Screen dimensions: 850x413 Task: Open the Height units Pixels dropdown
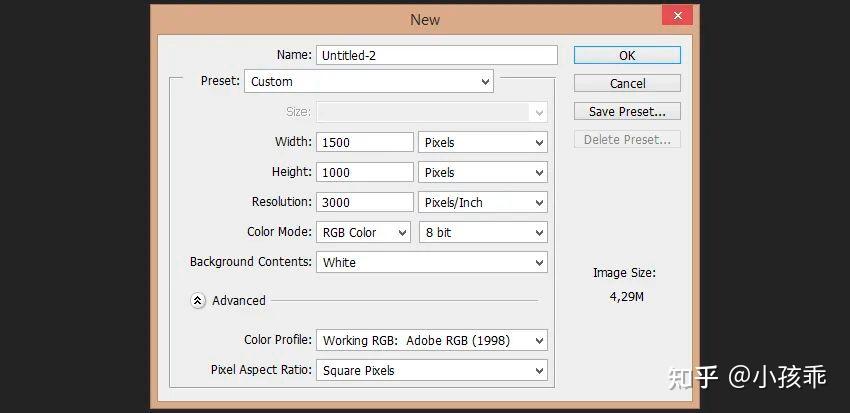pyautogui.click(x=482, y=172)
